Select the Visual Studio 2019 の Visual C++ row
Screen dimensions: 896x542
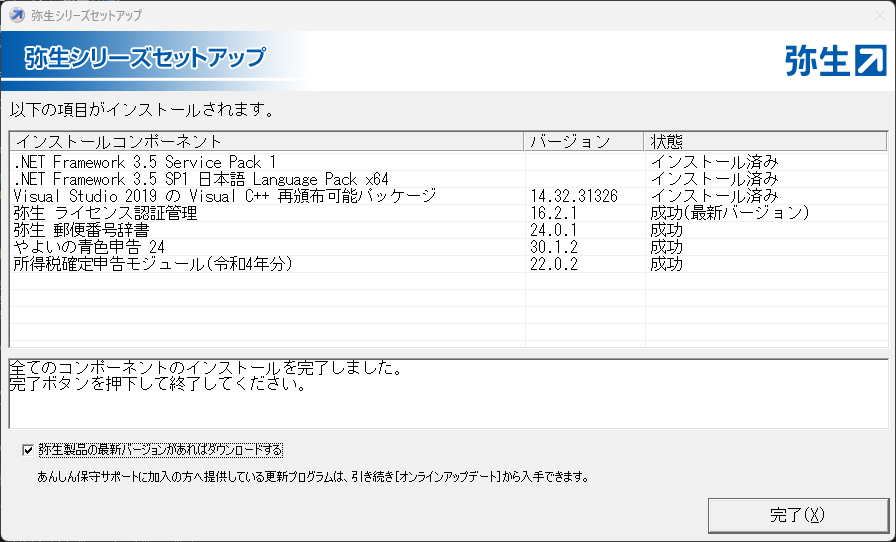click(448, 196)
